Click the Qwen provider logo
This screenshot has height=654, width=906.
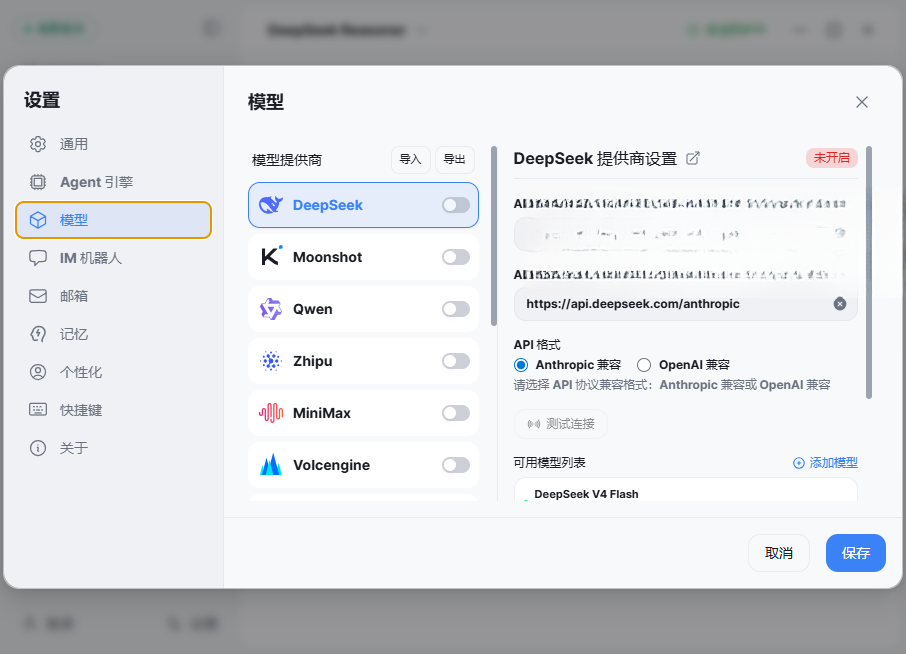pos(270,309)
